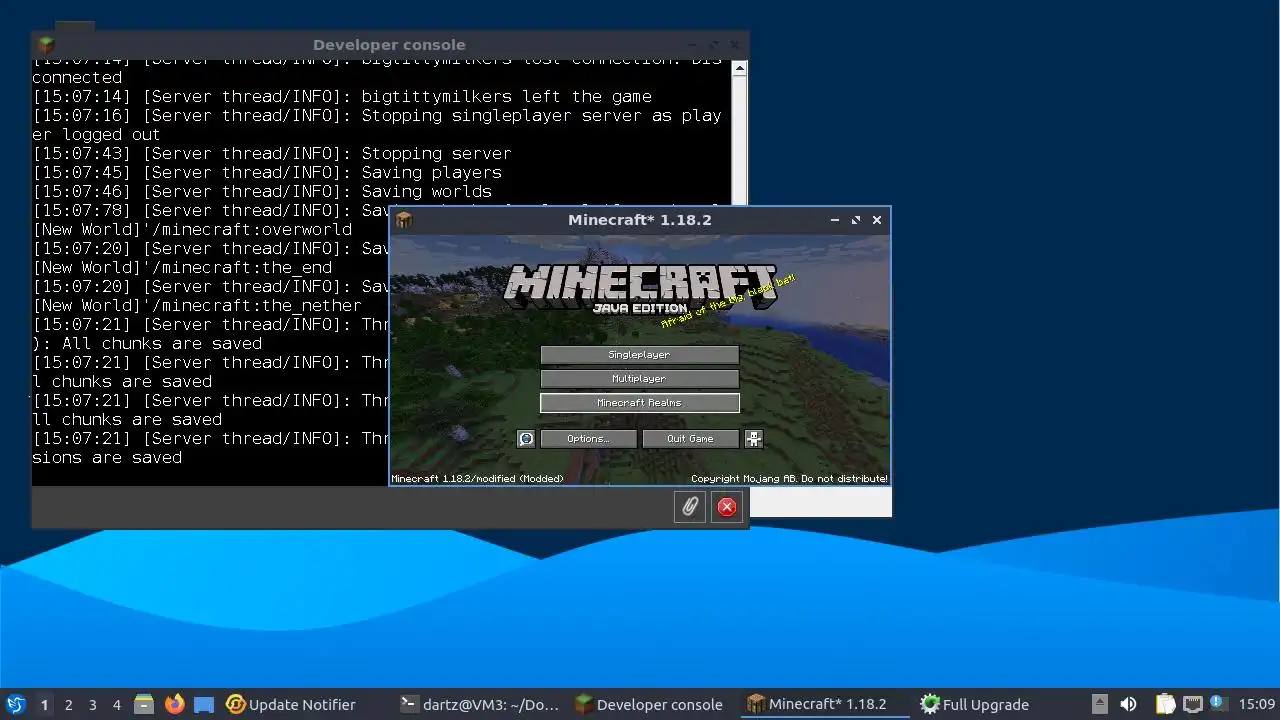Viewport: 1280px width, 720px height.
Task: Open Minecraft Realms
Action: (640, 403)
